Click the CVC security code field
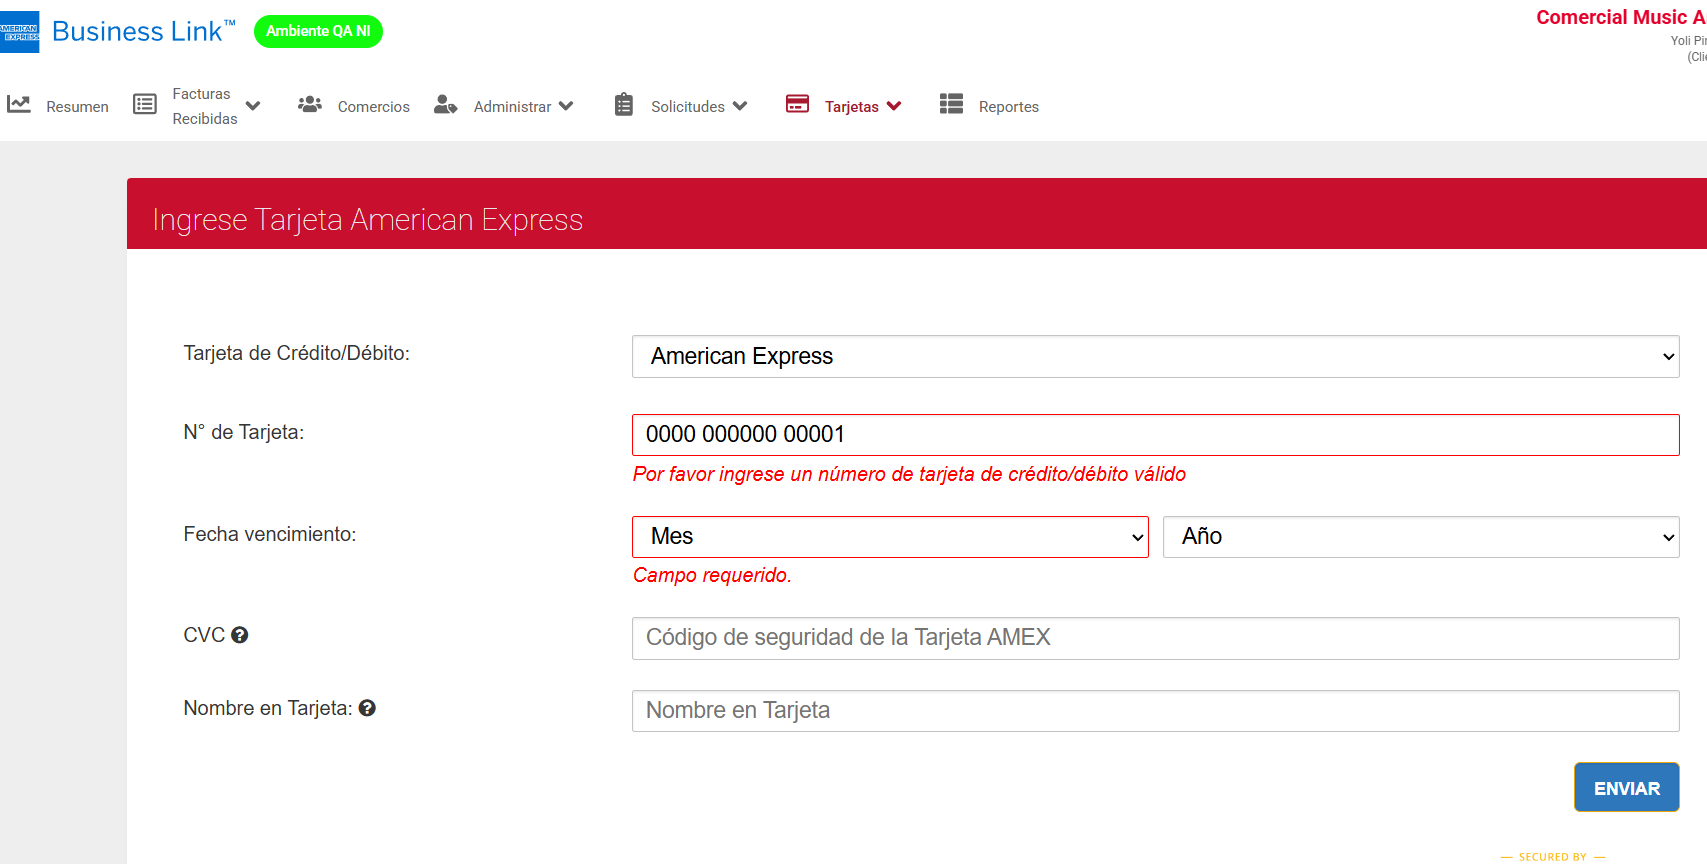This screenshot has height=864, width=1707. tap(1155, 638)
